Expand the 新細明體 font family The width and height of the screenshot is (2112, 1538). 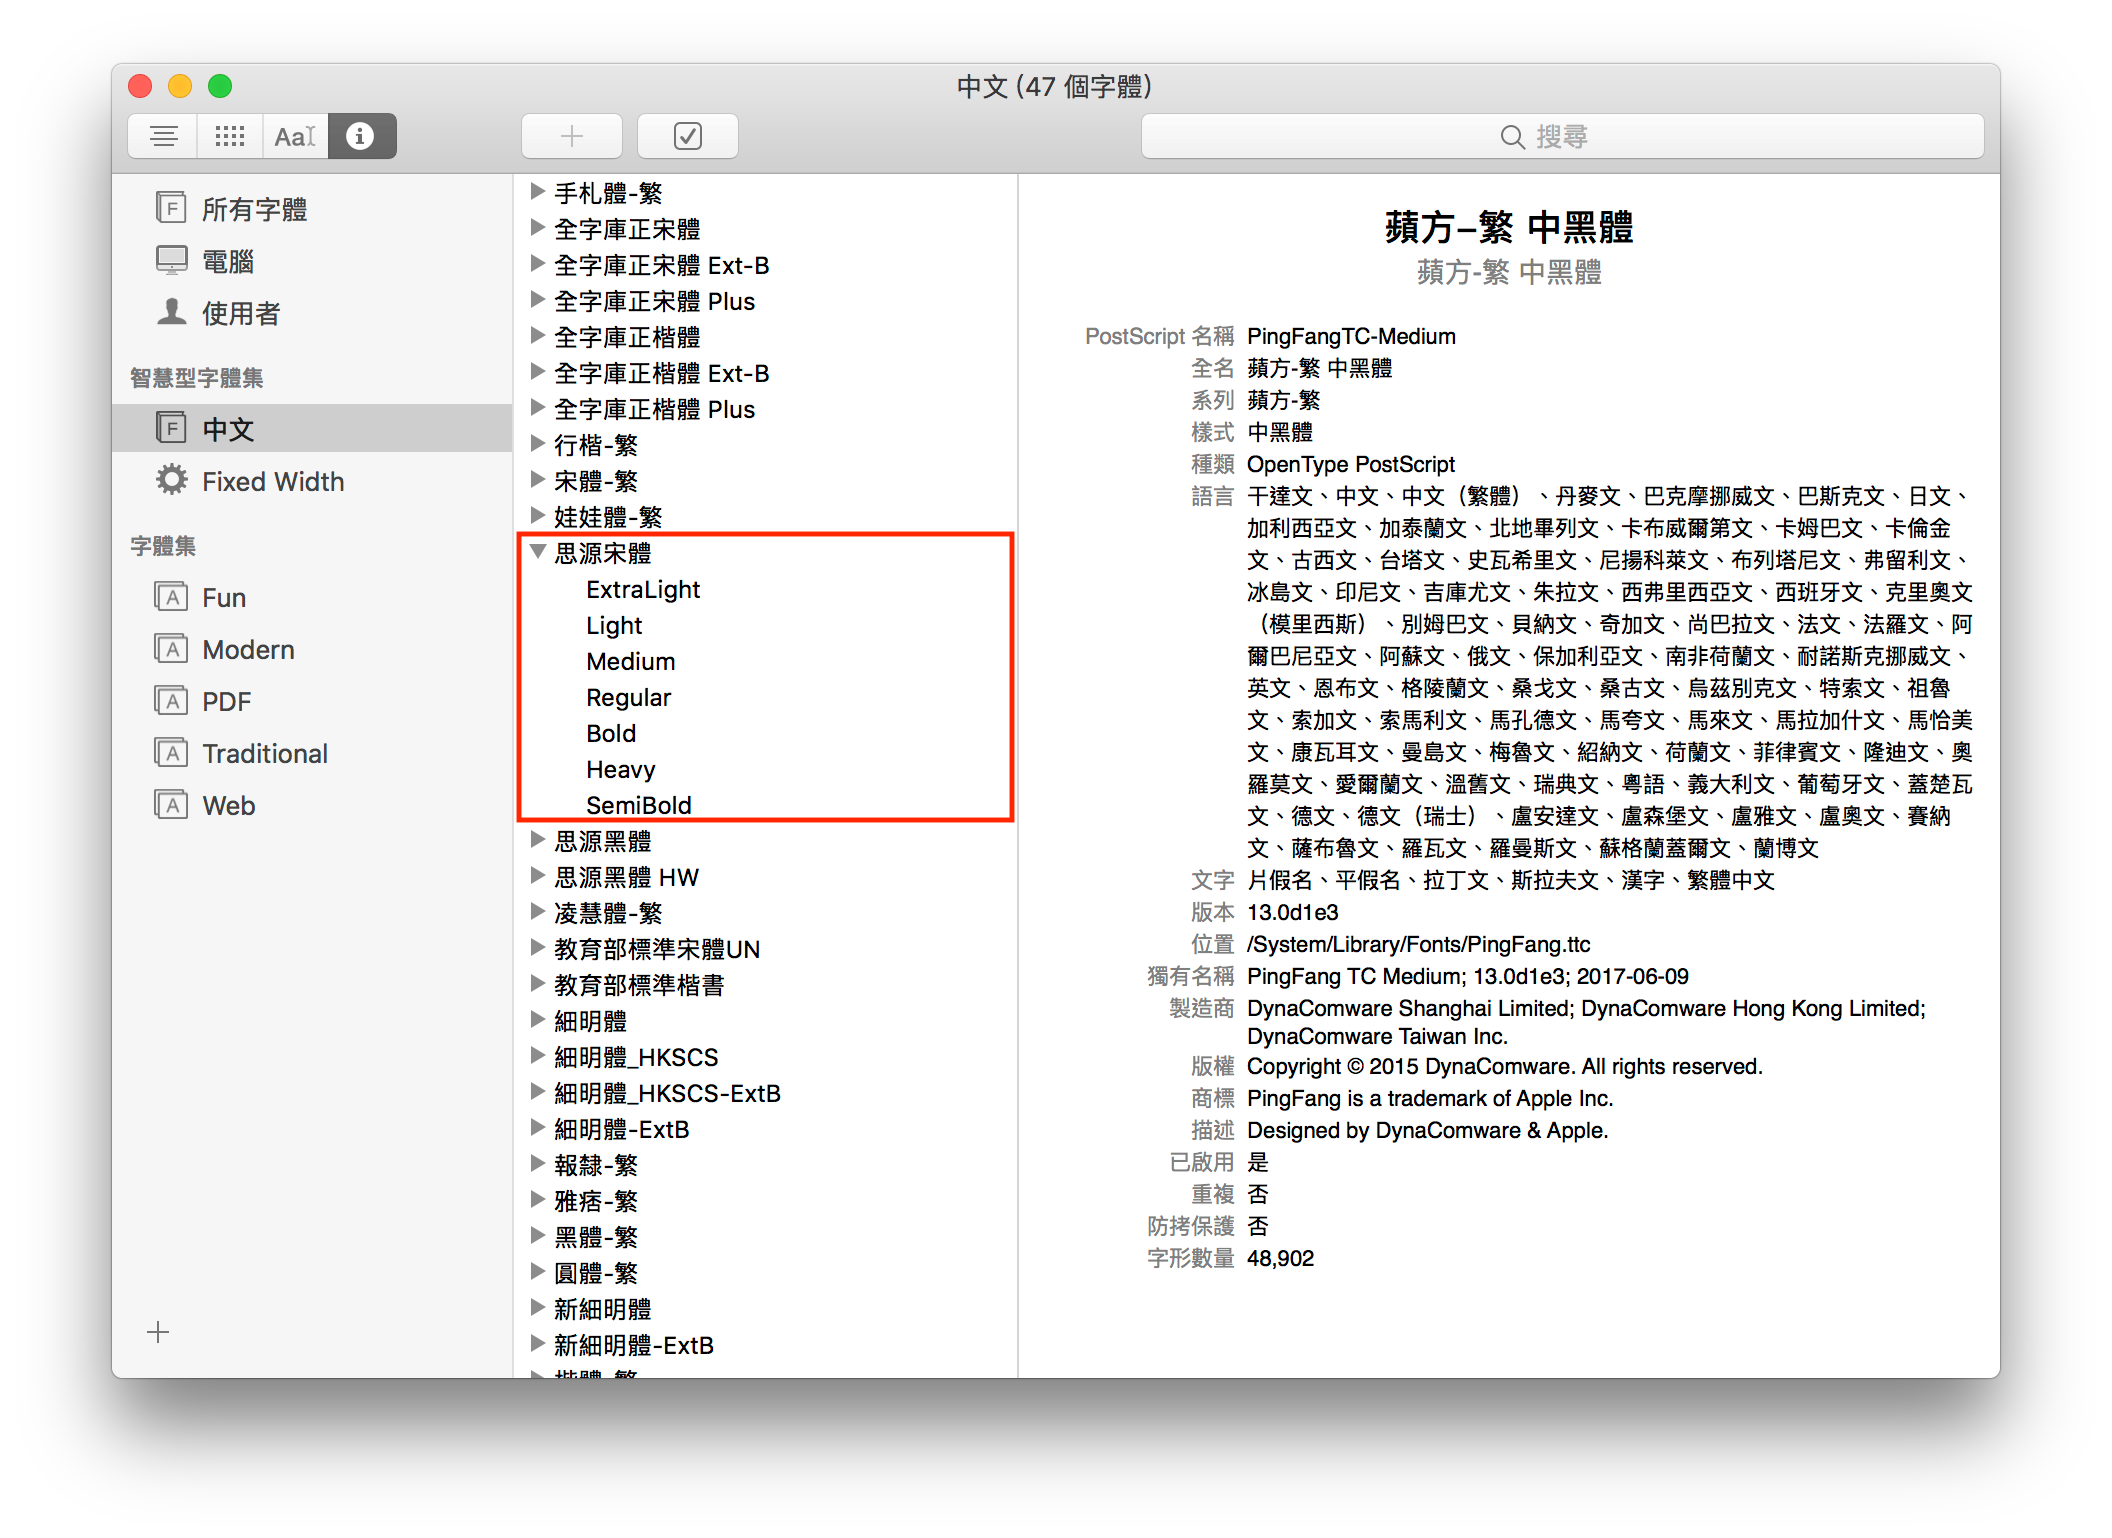(x=538, y=1307)
